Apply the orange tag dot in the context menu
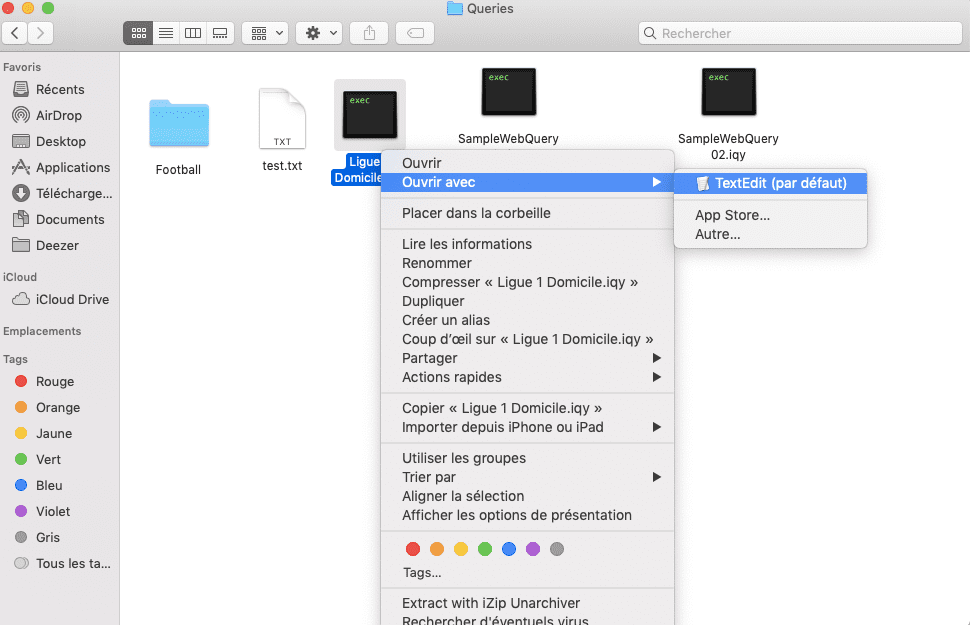 click(x=437, y=549)
